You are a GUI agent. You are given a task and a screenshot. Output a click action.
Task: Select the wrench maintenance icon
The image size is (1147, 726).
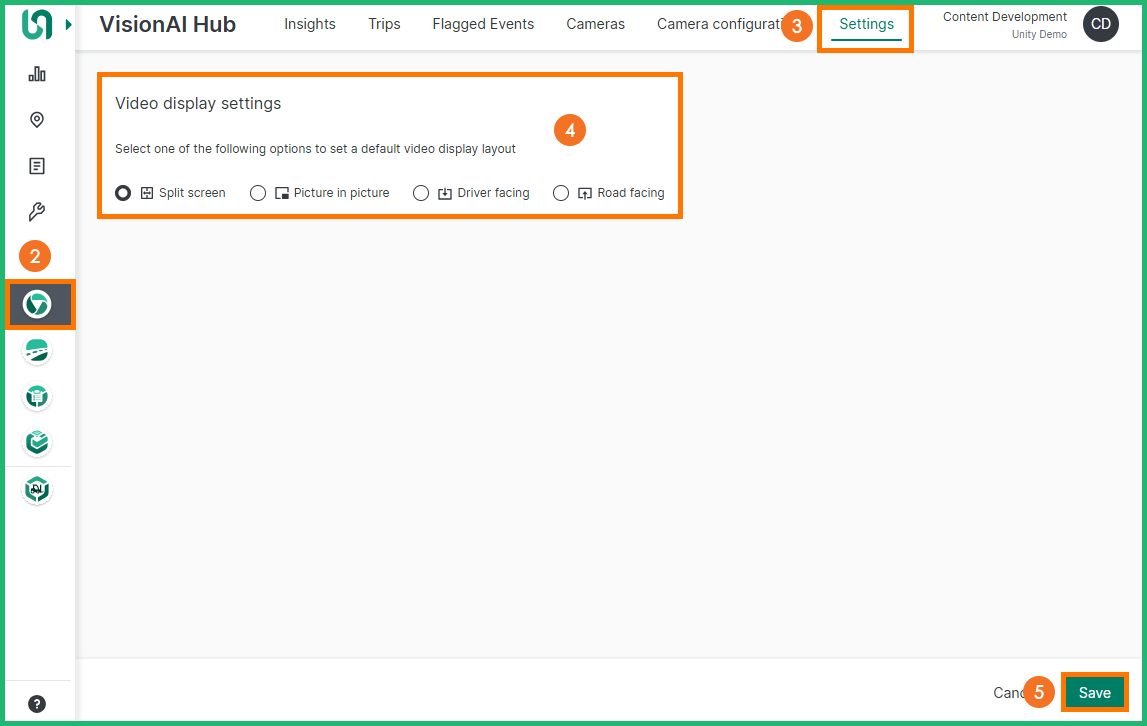[x=37, y=212]
